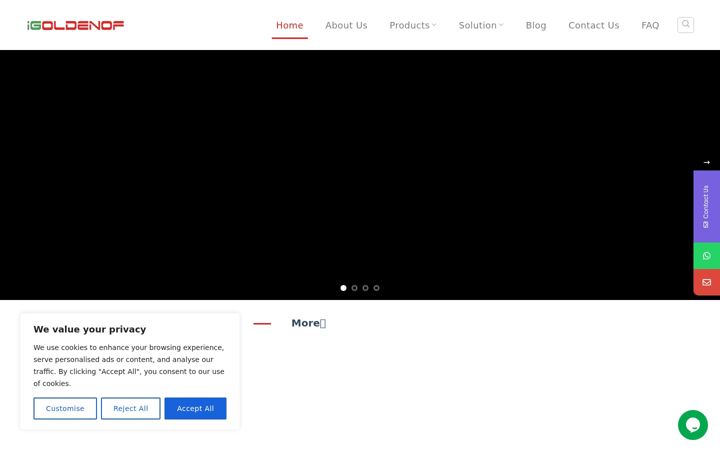The height and width of the screenshot is (450, 720).
Task: Click the More link below the banner
Action: click(309, 323)
